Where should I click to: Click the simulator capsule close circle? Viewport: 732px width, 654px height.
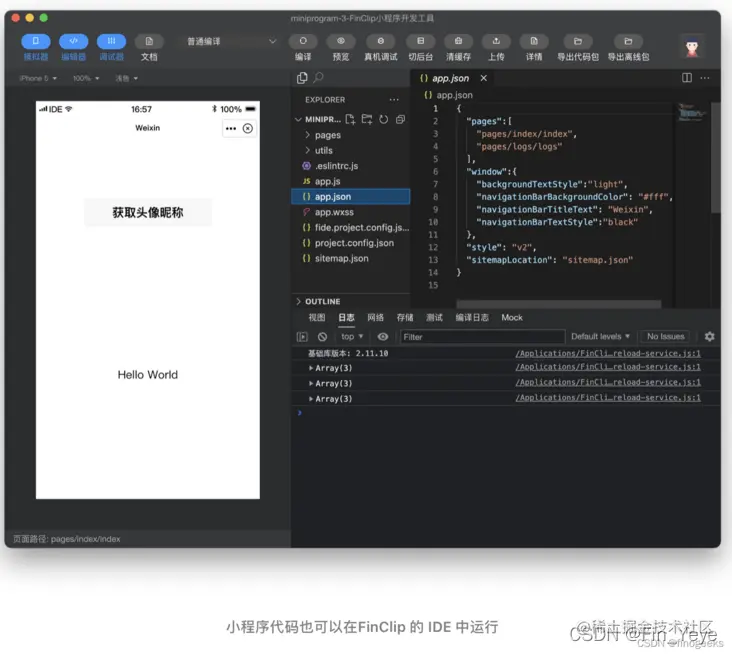click(x=248, y=128)
